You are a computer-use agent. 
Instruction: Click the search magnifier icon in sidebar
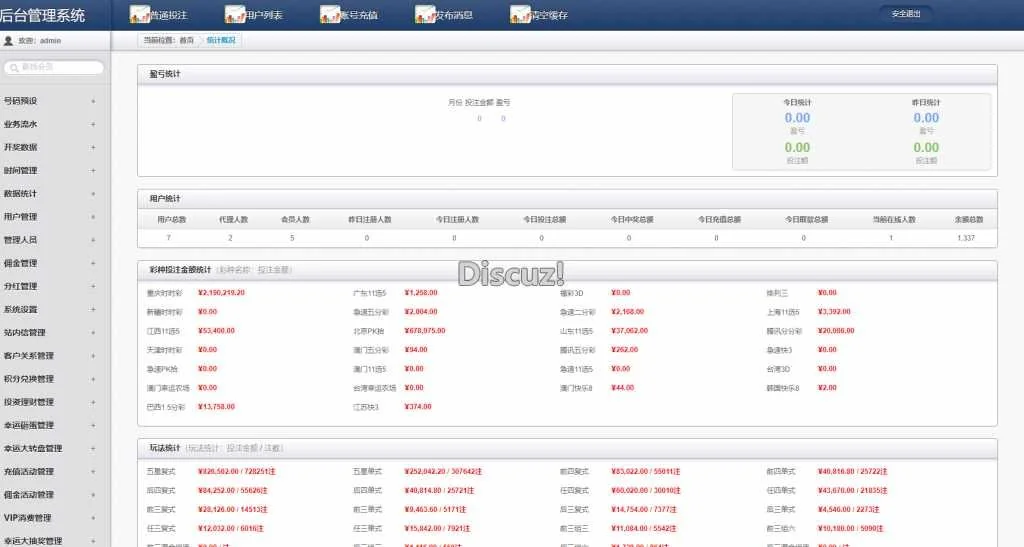tap(14, 68)
